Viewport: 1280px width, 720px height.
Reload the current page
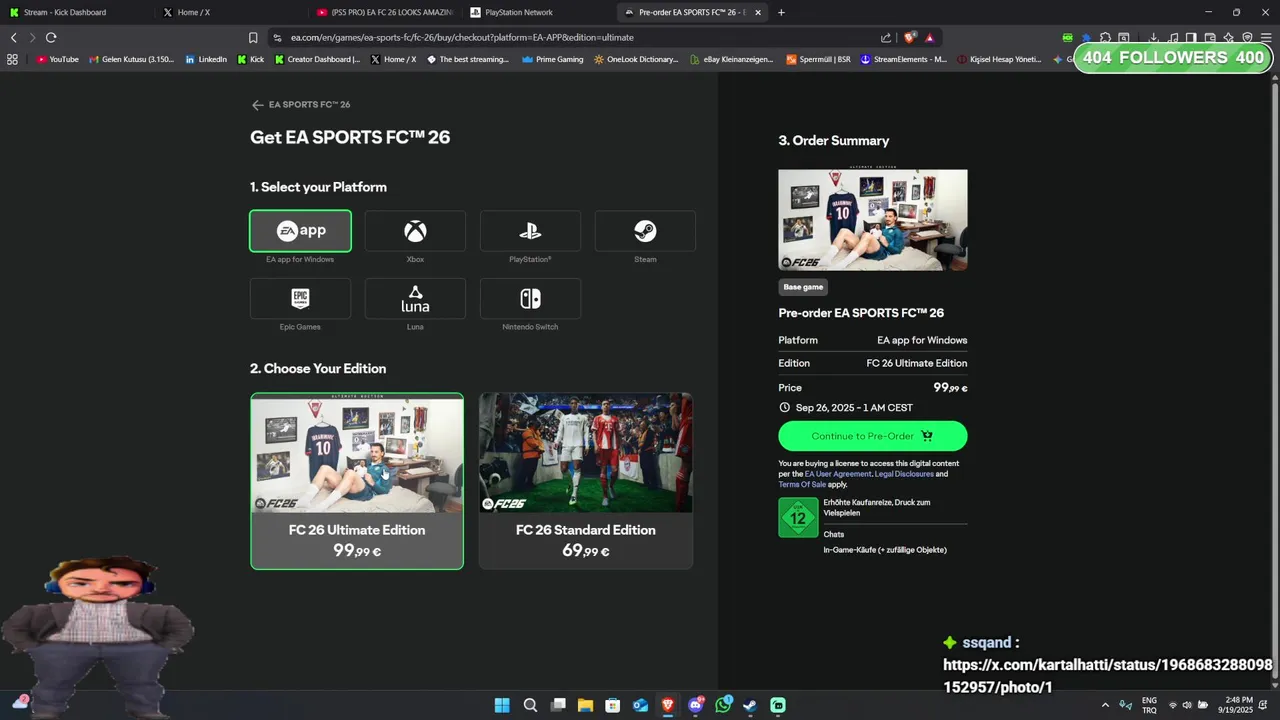51,38
